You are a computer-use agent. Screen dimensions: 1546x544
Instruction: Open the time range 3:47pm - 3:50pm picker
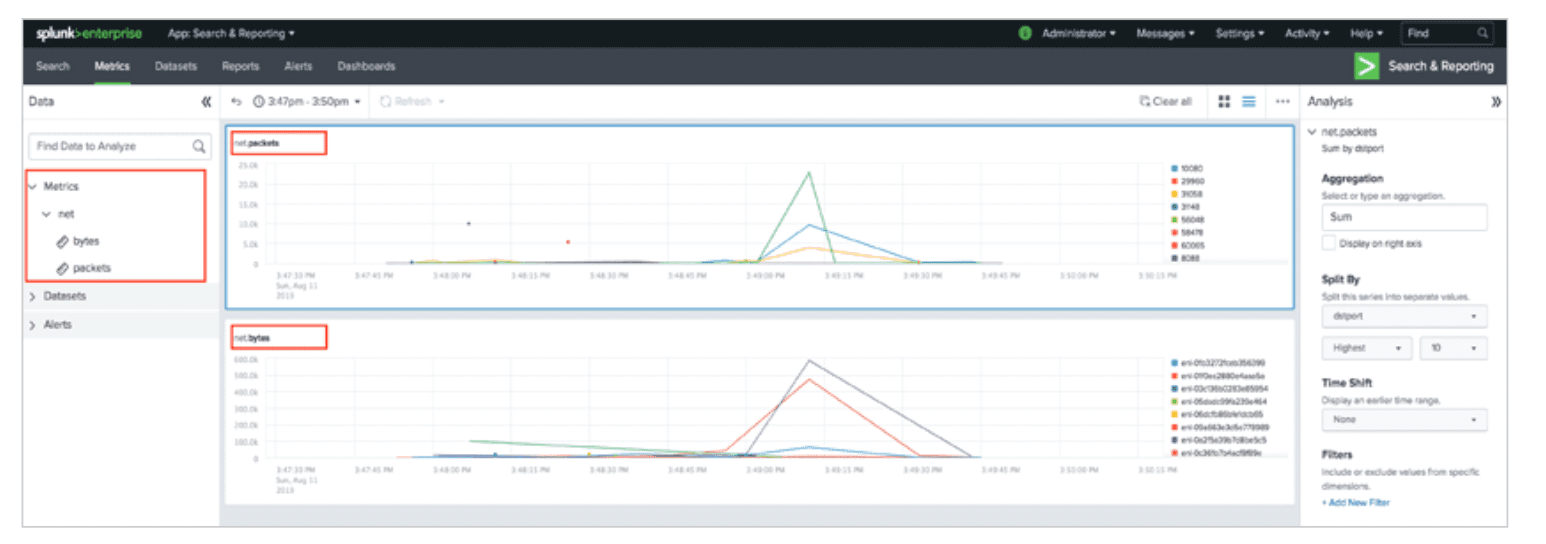coord(307,102)
